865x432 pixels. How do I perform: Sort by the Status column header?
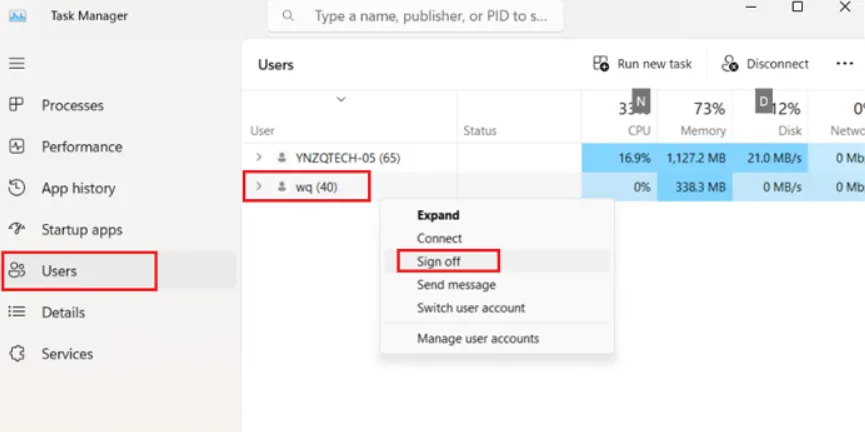point(479,131)
